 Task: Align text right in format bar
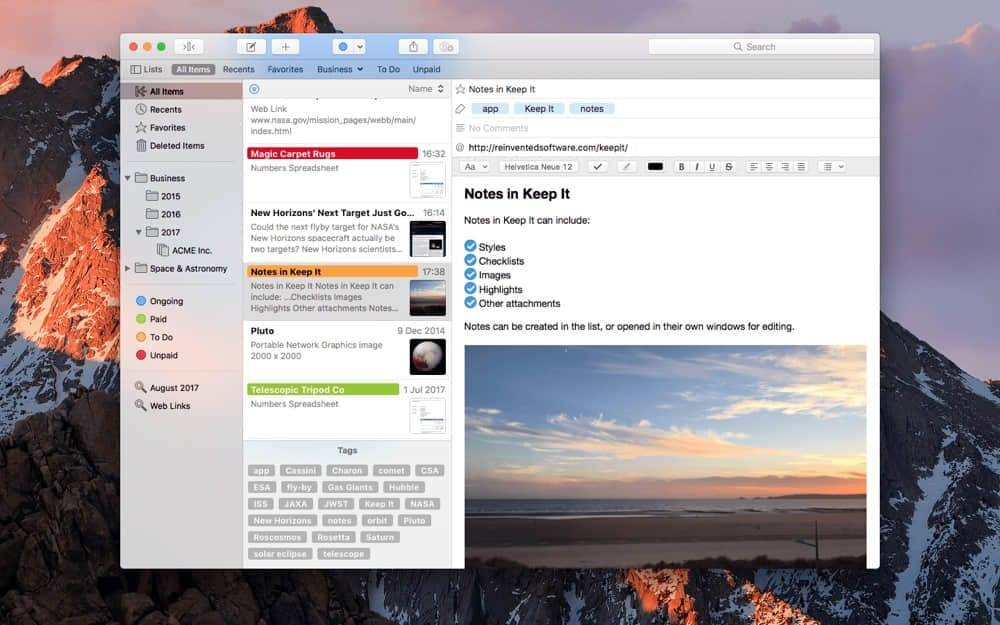[786, 166]
